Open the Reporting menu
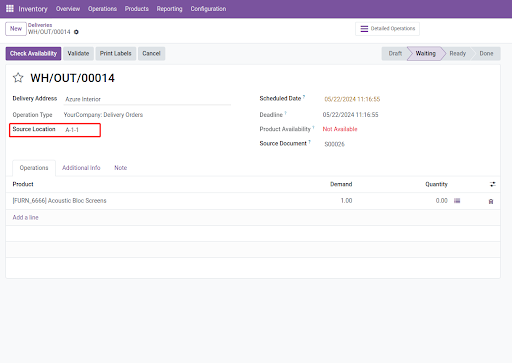 tap(169, 9)
